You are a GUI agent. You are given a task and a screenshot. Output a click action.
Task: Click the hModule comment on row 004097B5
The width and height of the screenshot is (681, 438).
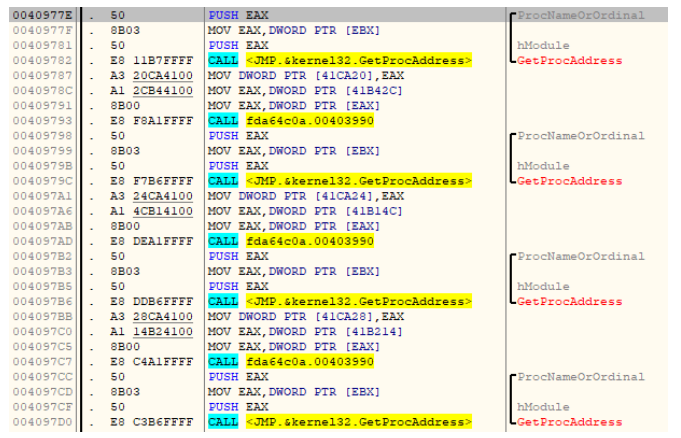point(542,286)
